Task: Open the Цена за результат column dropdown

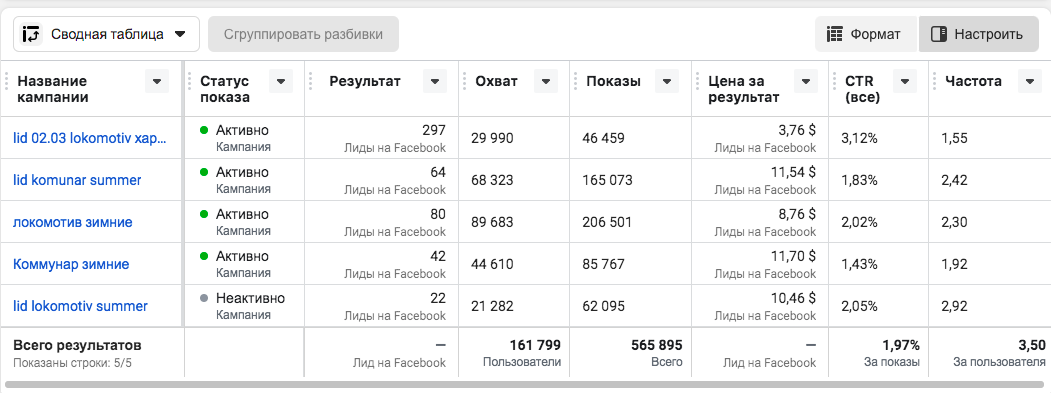Action: coord(806,82)
